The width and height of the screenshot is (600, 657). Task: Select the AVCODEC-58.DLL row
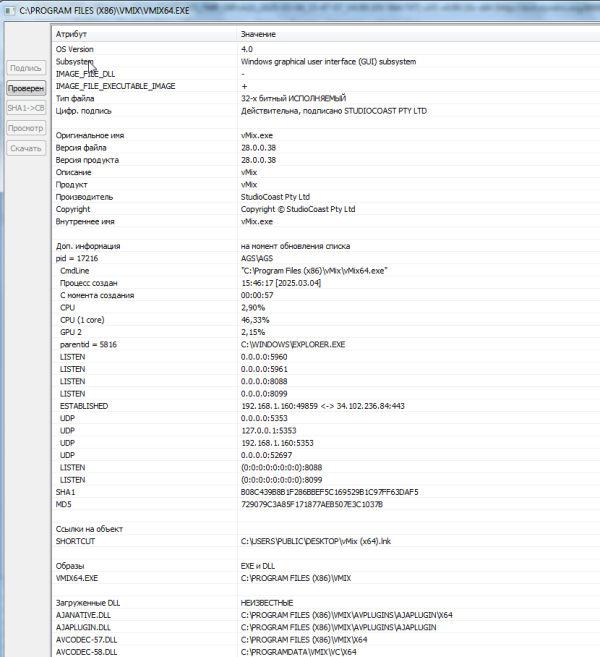click(326, 652)
